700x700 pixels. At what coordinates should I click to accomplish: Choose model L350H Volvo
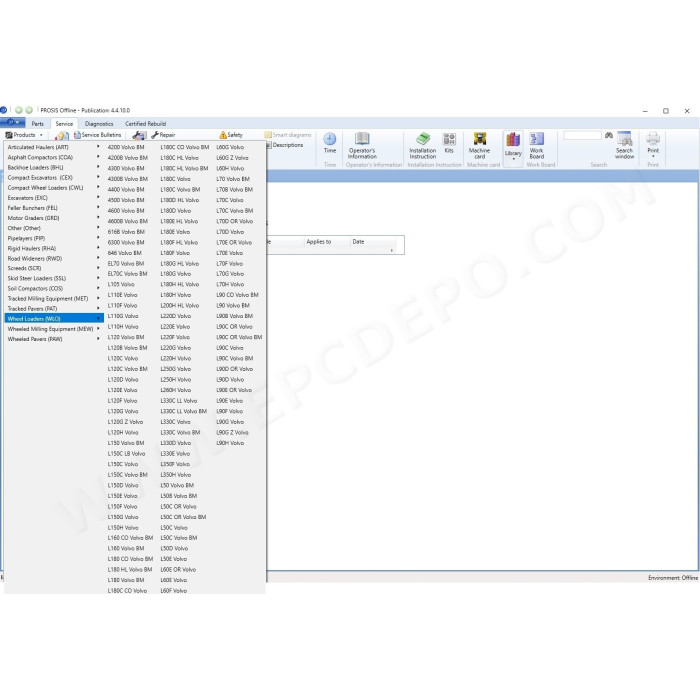click(176, 475)
